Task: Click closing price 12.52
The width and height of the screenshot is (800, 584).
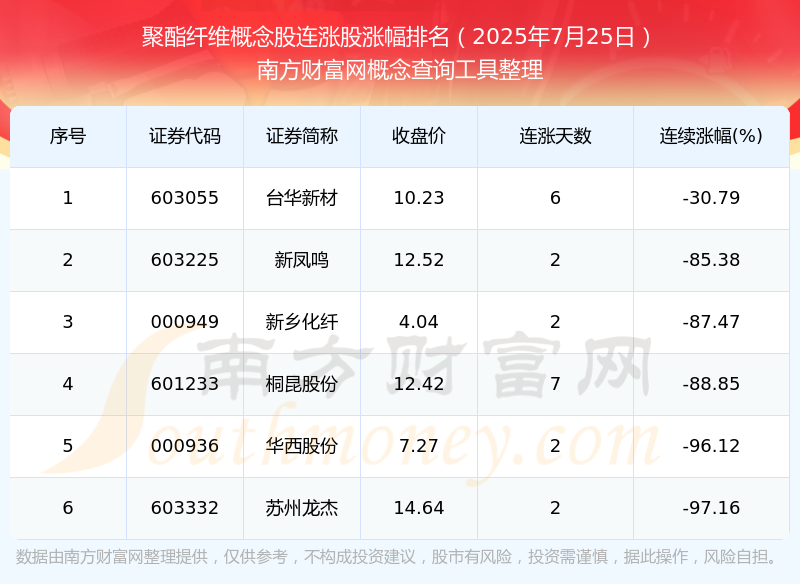Action: pos(419,260)
